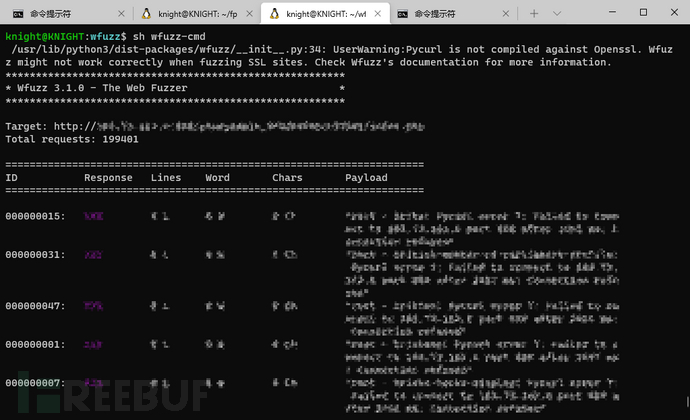Click result ID 000000001
690x420 pixels.
coord(35,344)
